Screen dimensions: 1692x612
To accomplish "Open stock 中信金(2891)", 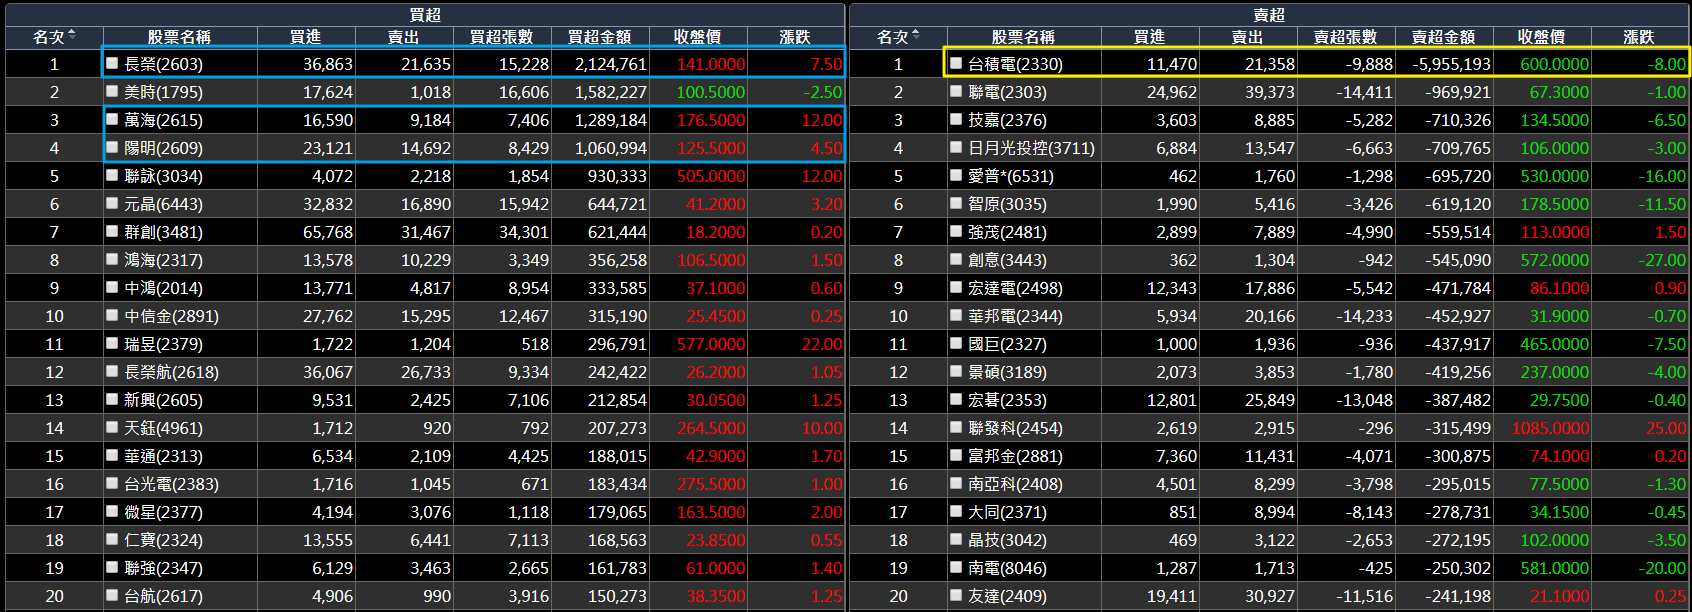I will pyautogui.click(x=171, y=316).
